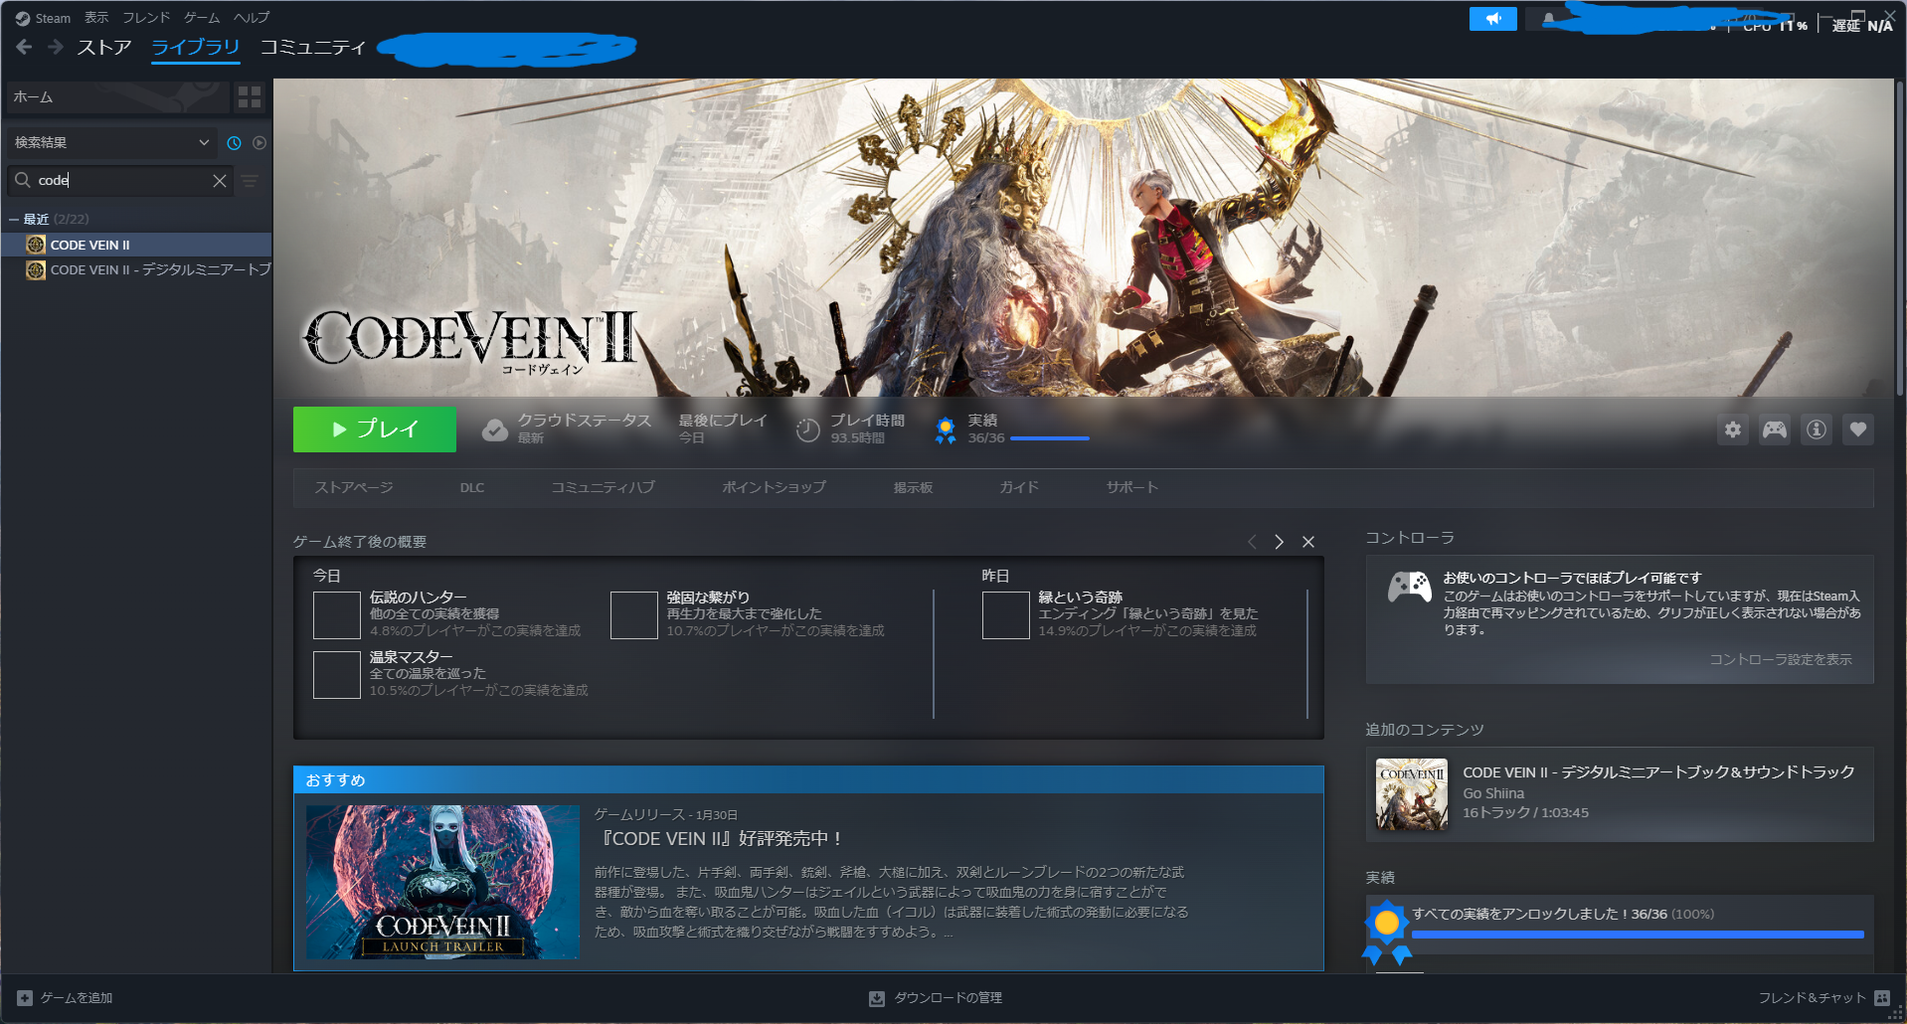Add CODE VEIN II to favorites heart
Image resolution: width=1907 pixels, height=1024 pixels.
(x=1858, y=430)
